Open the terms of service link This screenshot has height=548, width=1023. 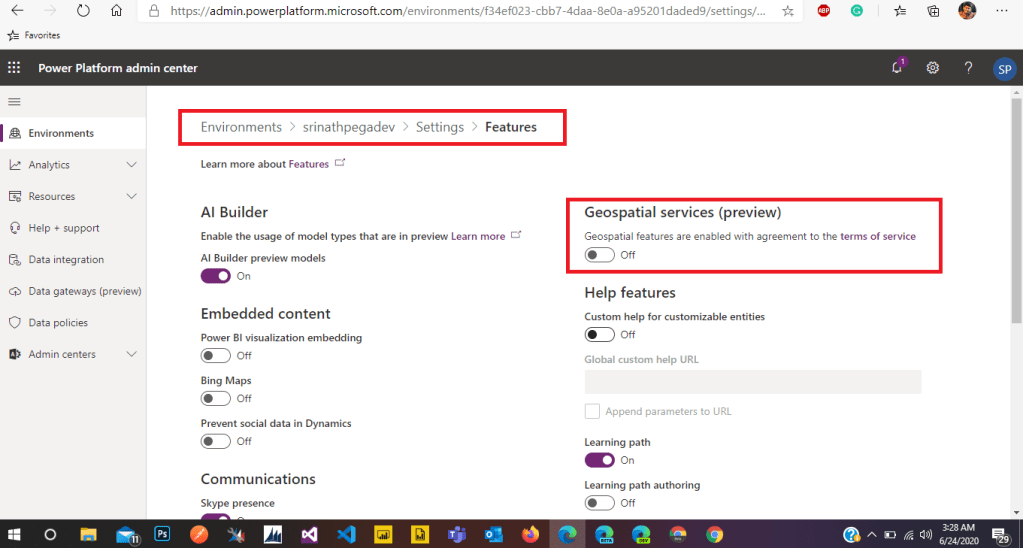coord(877,236)
